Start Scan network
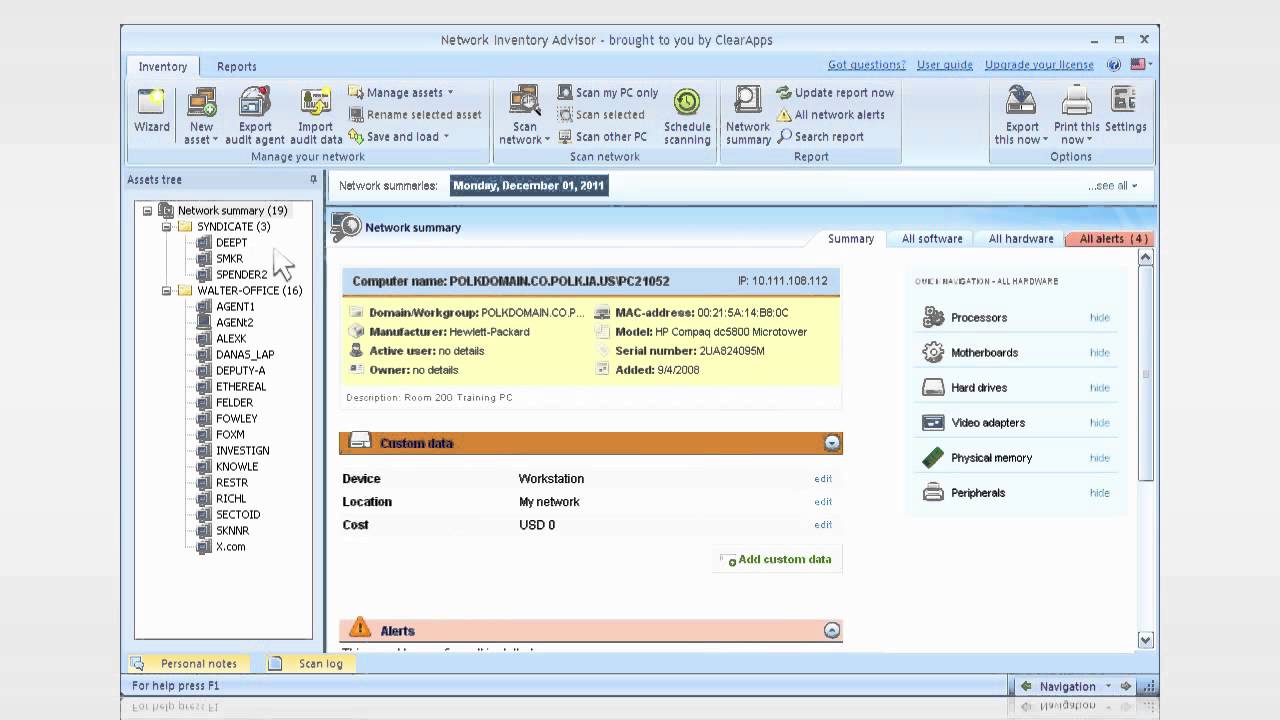This screenshot has height=720, width=1280. pyautogui.click(x=525, y=116)
